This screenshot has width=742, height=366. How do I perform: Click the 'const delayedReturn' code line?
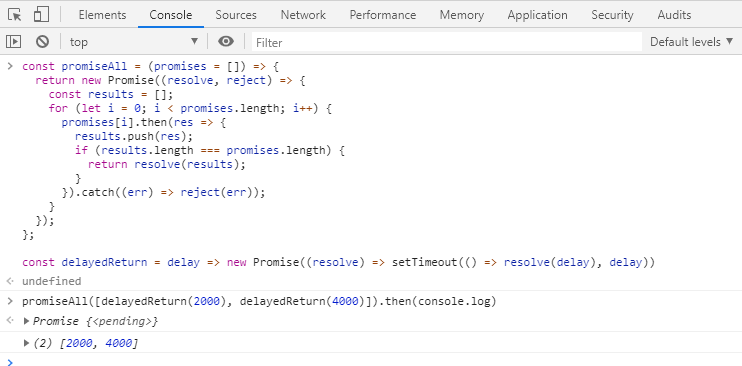click(x=338, y=262)
